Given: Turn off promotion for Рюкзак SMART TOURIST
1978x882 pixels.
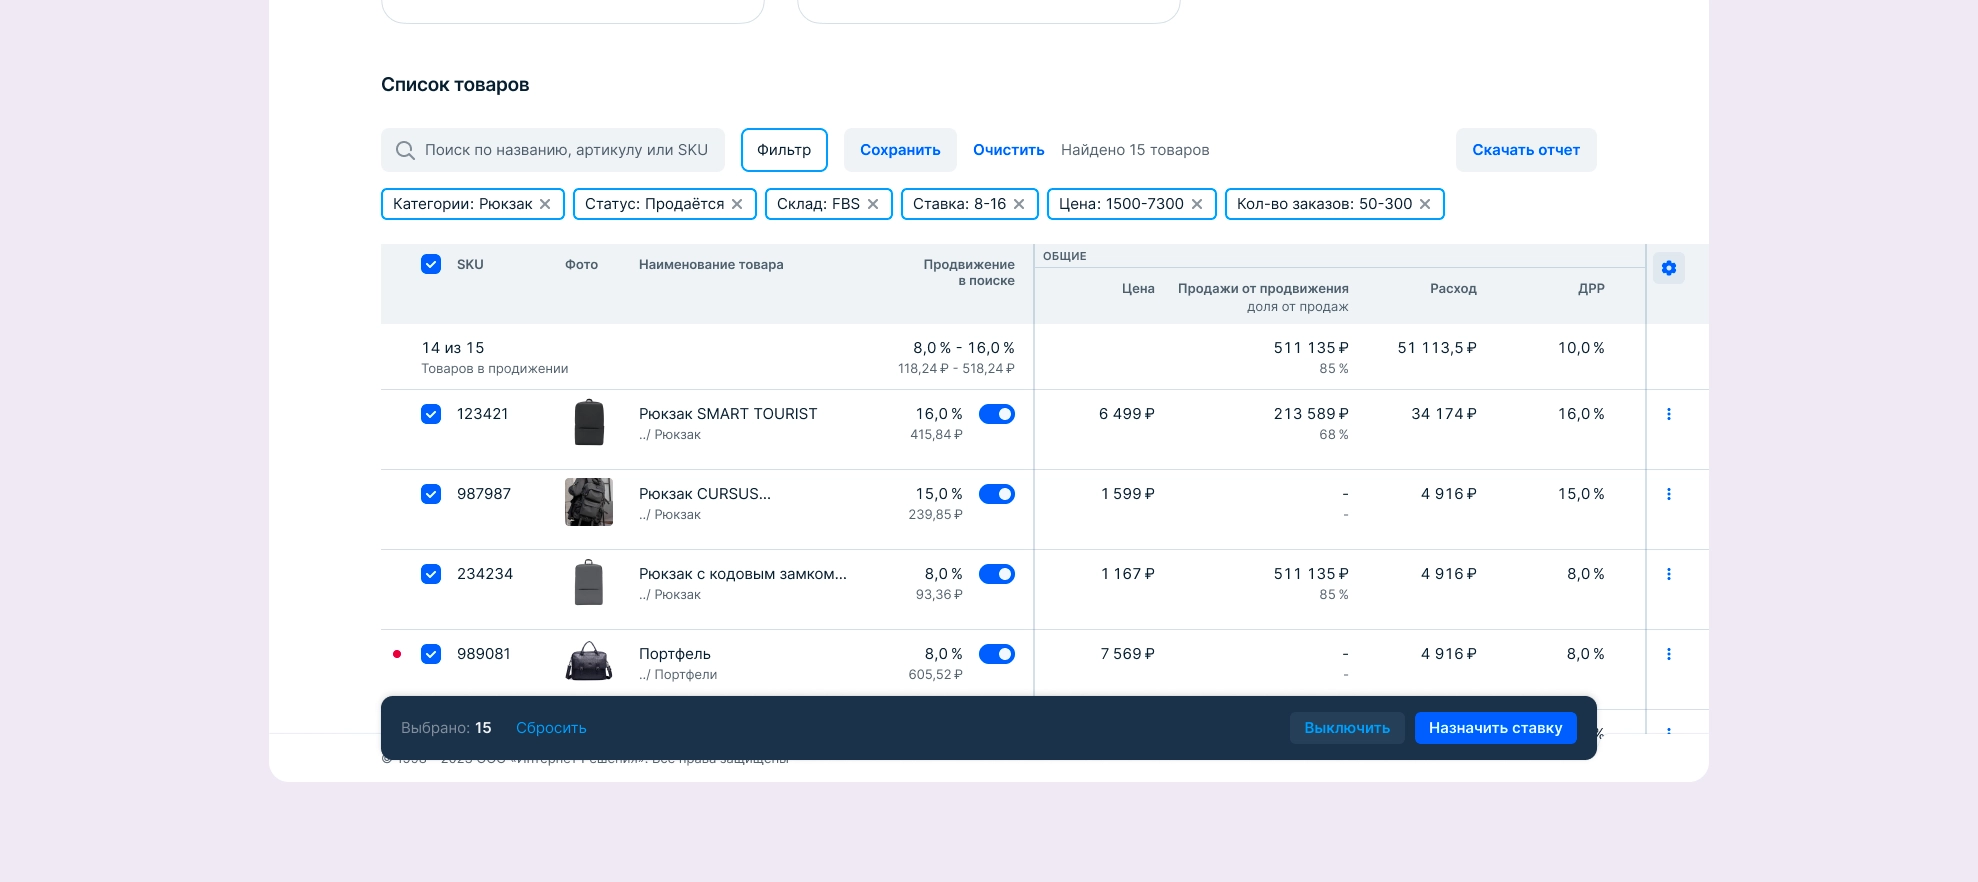Looking at the screenshot, I should tap(997, 414).
